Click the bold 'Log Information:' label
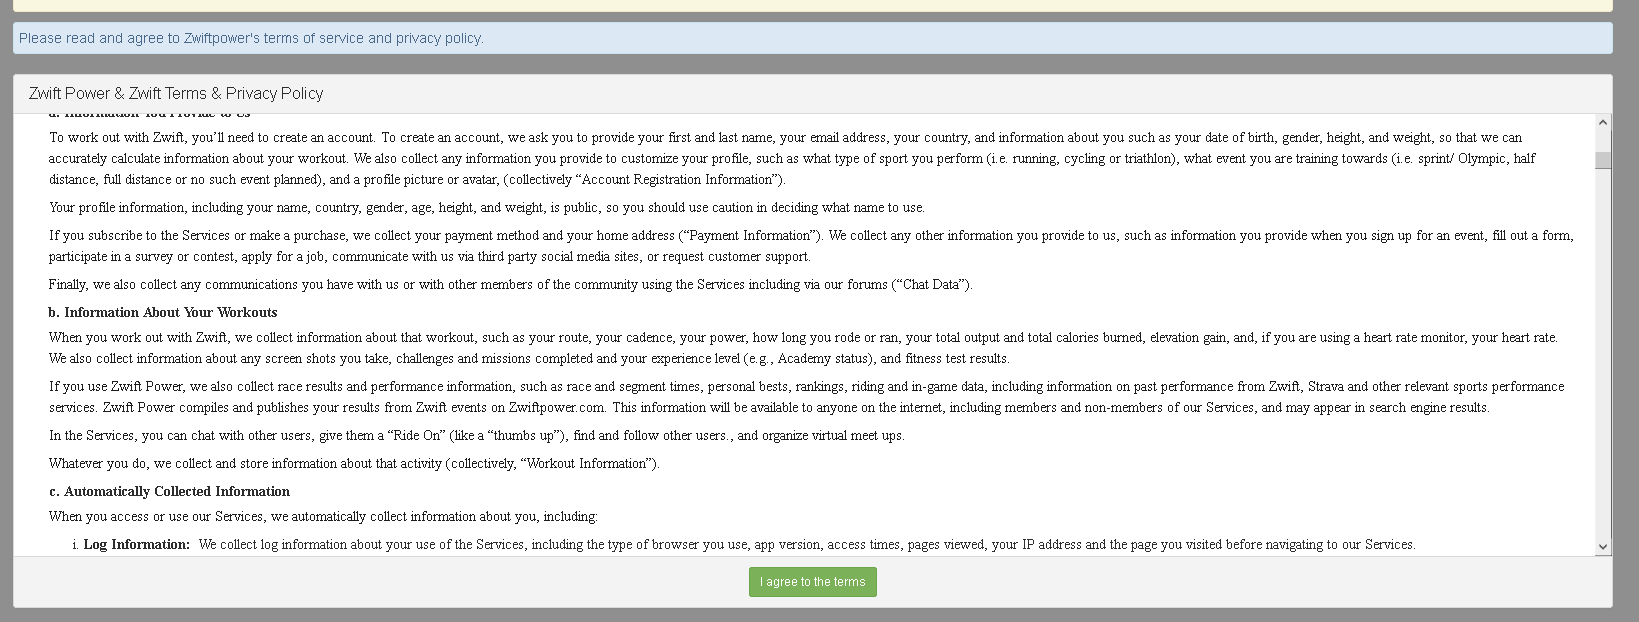This screenshot has height=622, width=1639. coord(136,545)
